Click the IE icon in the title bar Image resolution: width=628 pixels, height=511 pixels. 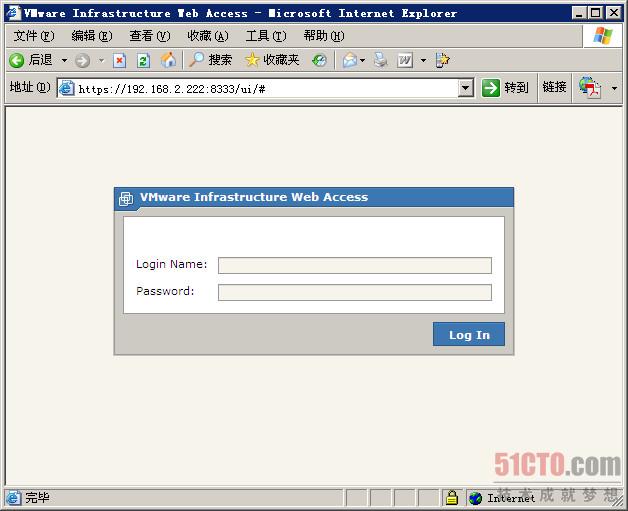coord(13,13)
